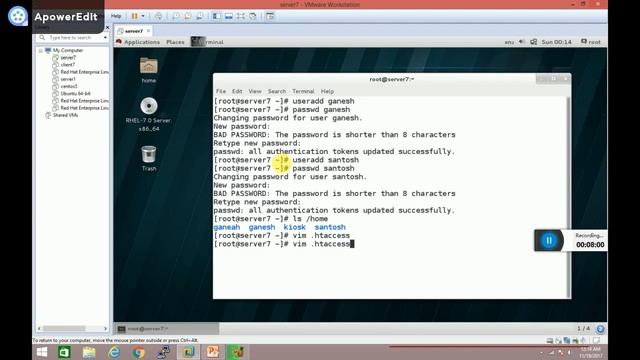Take a snapshot of the virtual machine
Image resolution: width=640 pixels, height=360 pixels.
(176, 16)
